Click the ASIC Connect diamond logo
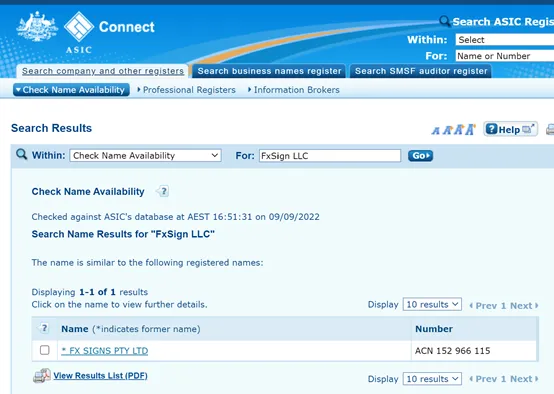 coord(79,27)
